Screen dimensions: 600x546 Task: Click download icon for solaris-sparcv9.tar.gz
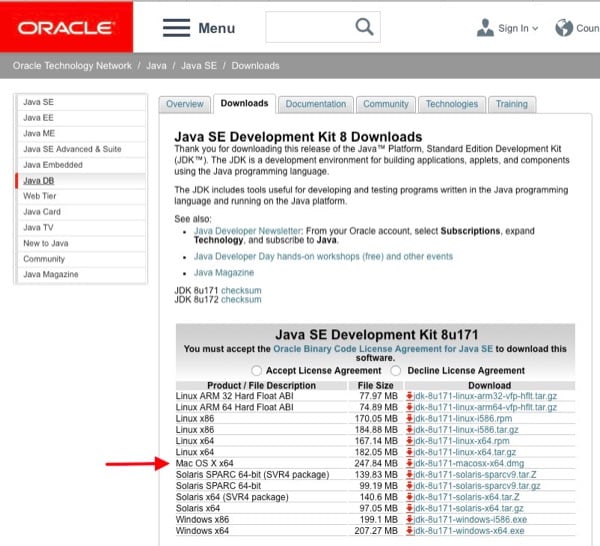coord(409,486)
